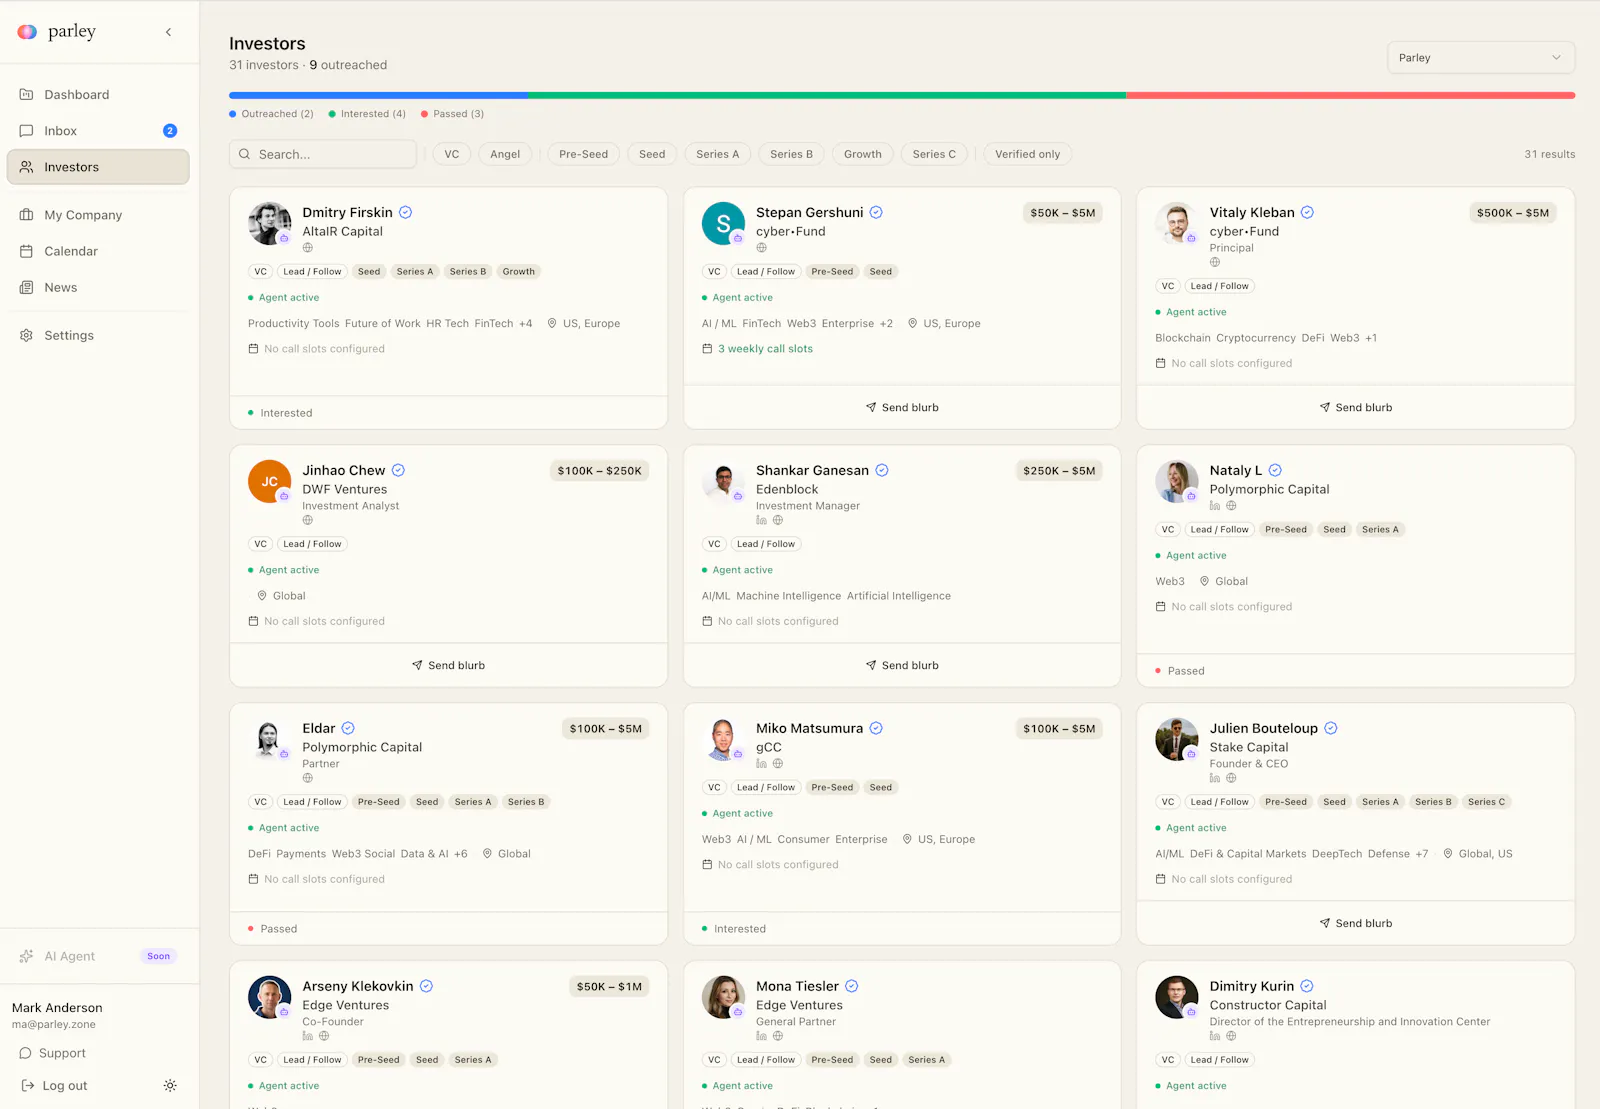Click the blue Outreached progress segment
The height and width of the screenshot is (1109, 1600).
[x=378, y=96]
